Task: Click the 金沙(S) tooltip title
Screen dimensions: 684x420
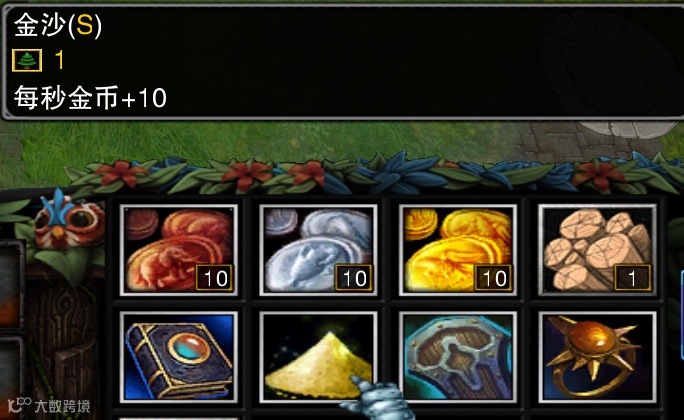Action: [58, 25]
